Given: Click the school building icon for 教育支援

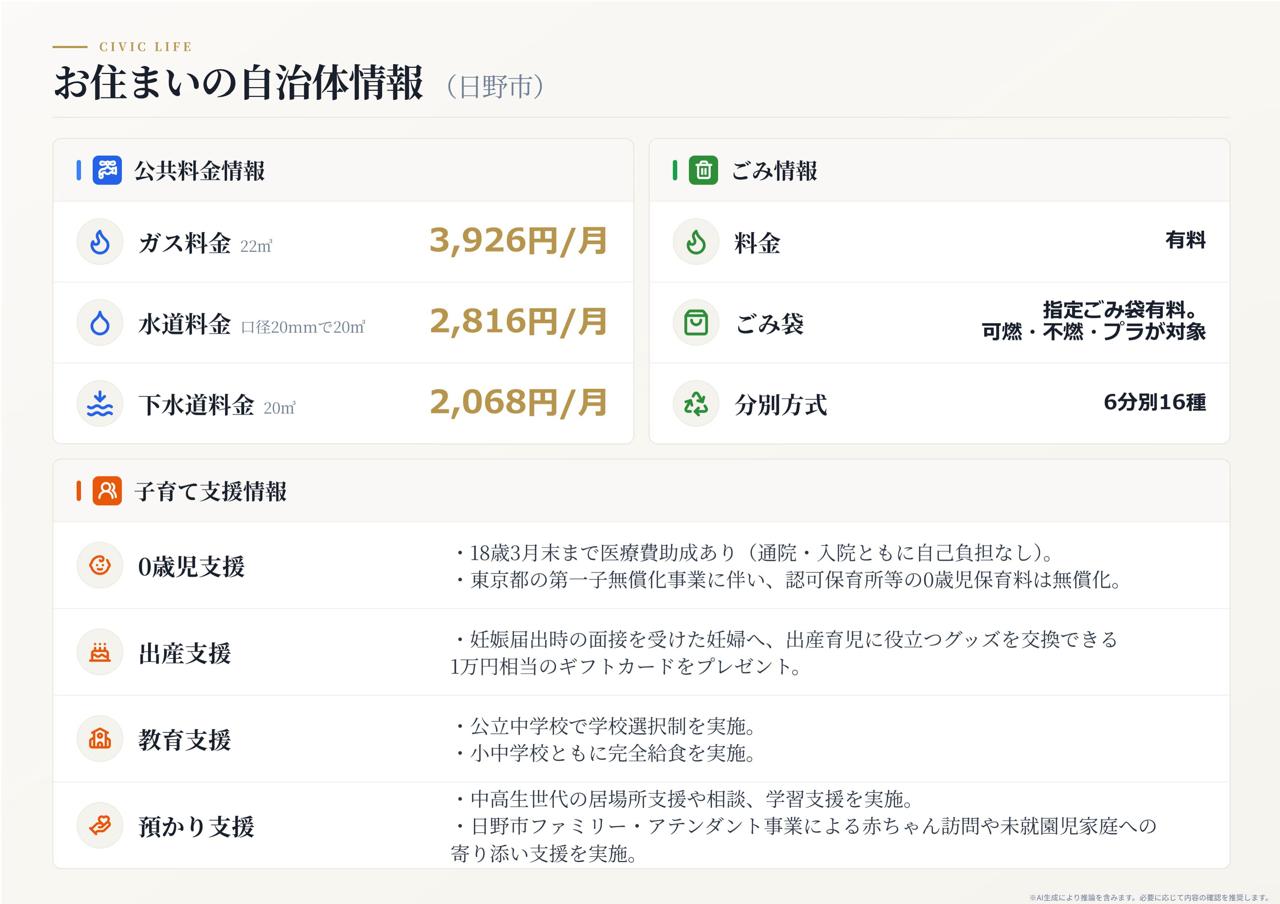Looking at the screenshot, I should [100, 739].
